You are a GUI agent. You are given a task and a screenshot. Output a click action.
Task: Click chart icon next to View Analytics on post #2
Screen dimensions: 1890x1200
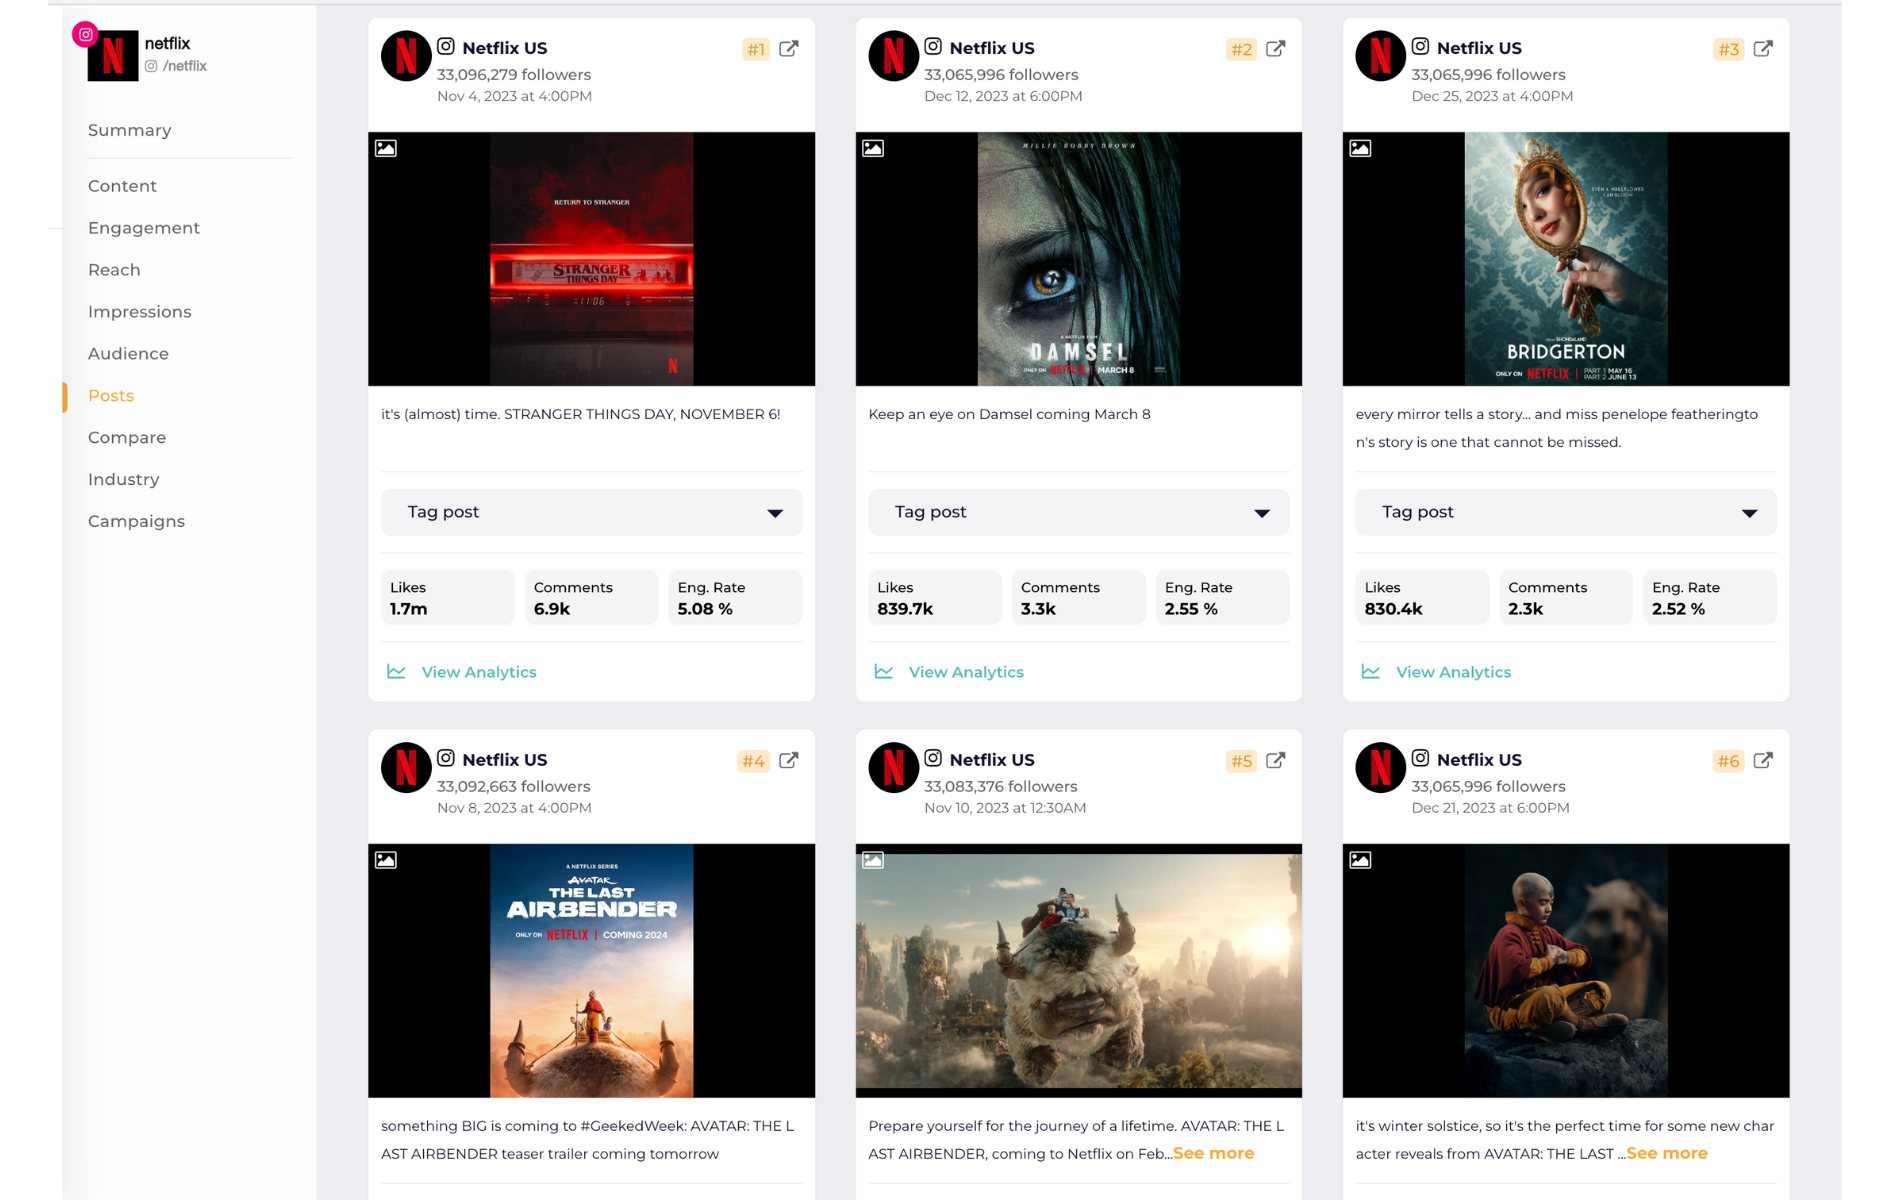click(883, 672)
